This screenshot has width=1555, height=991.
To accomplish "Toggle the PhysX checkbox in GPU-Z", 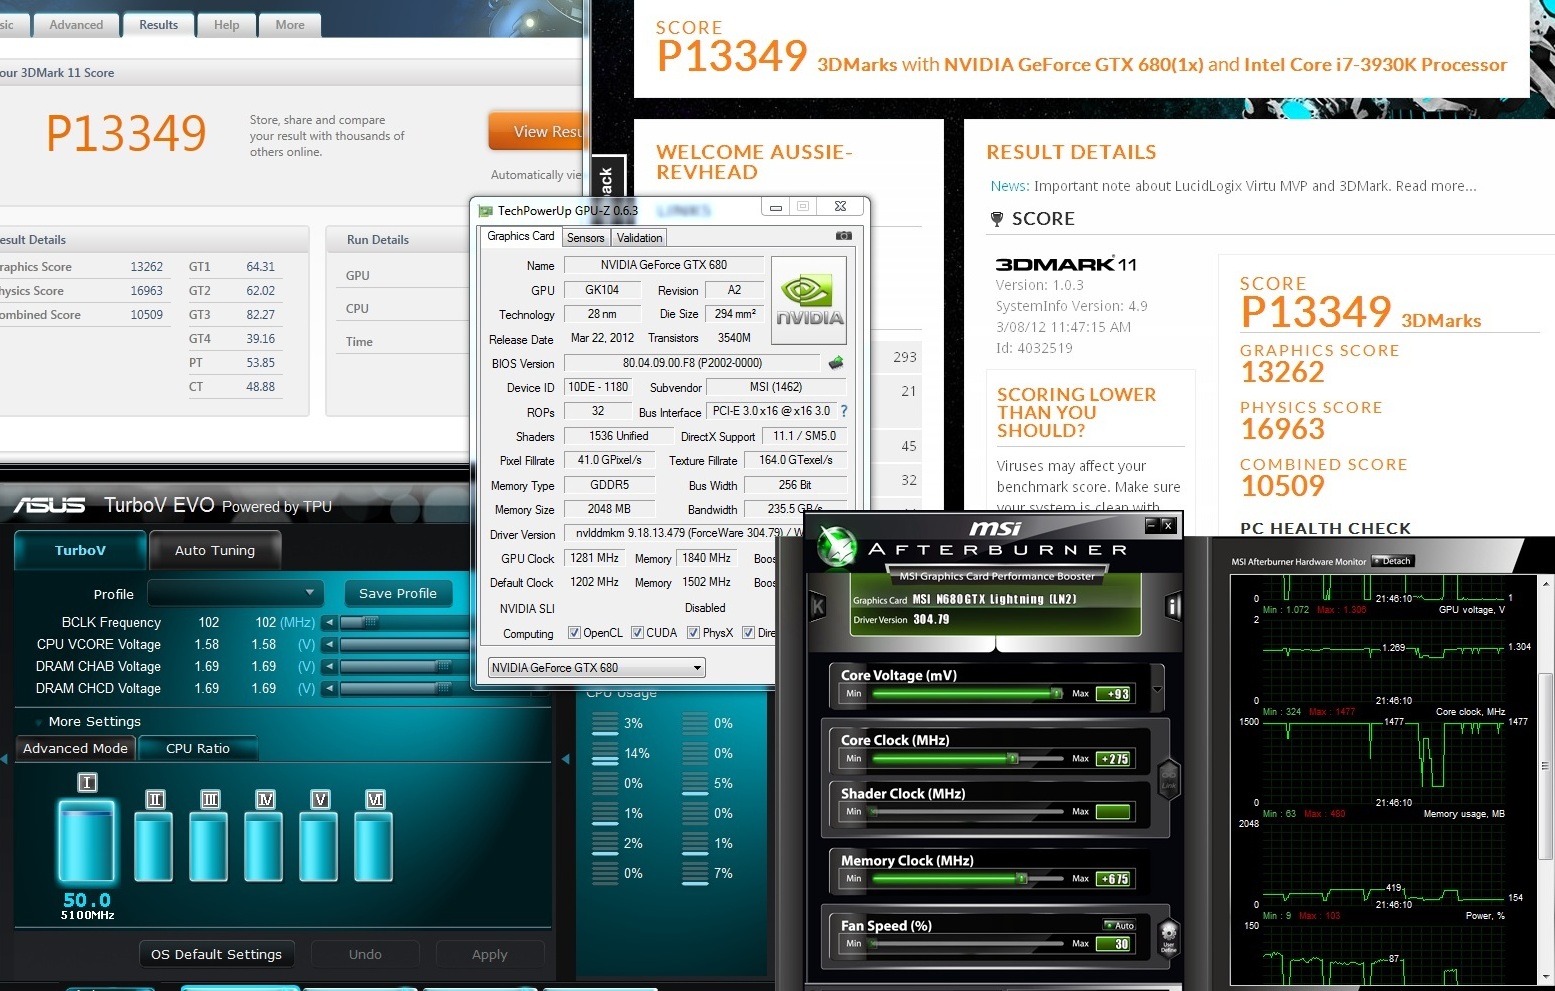I will tap(693, 632).
